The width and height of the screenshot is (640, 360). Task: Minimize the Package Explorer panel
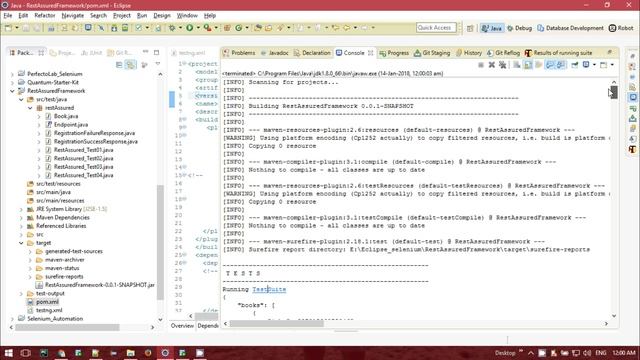[146, 52]
